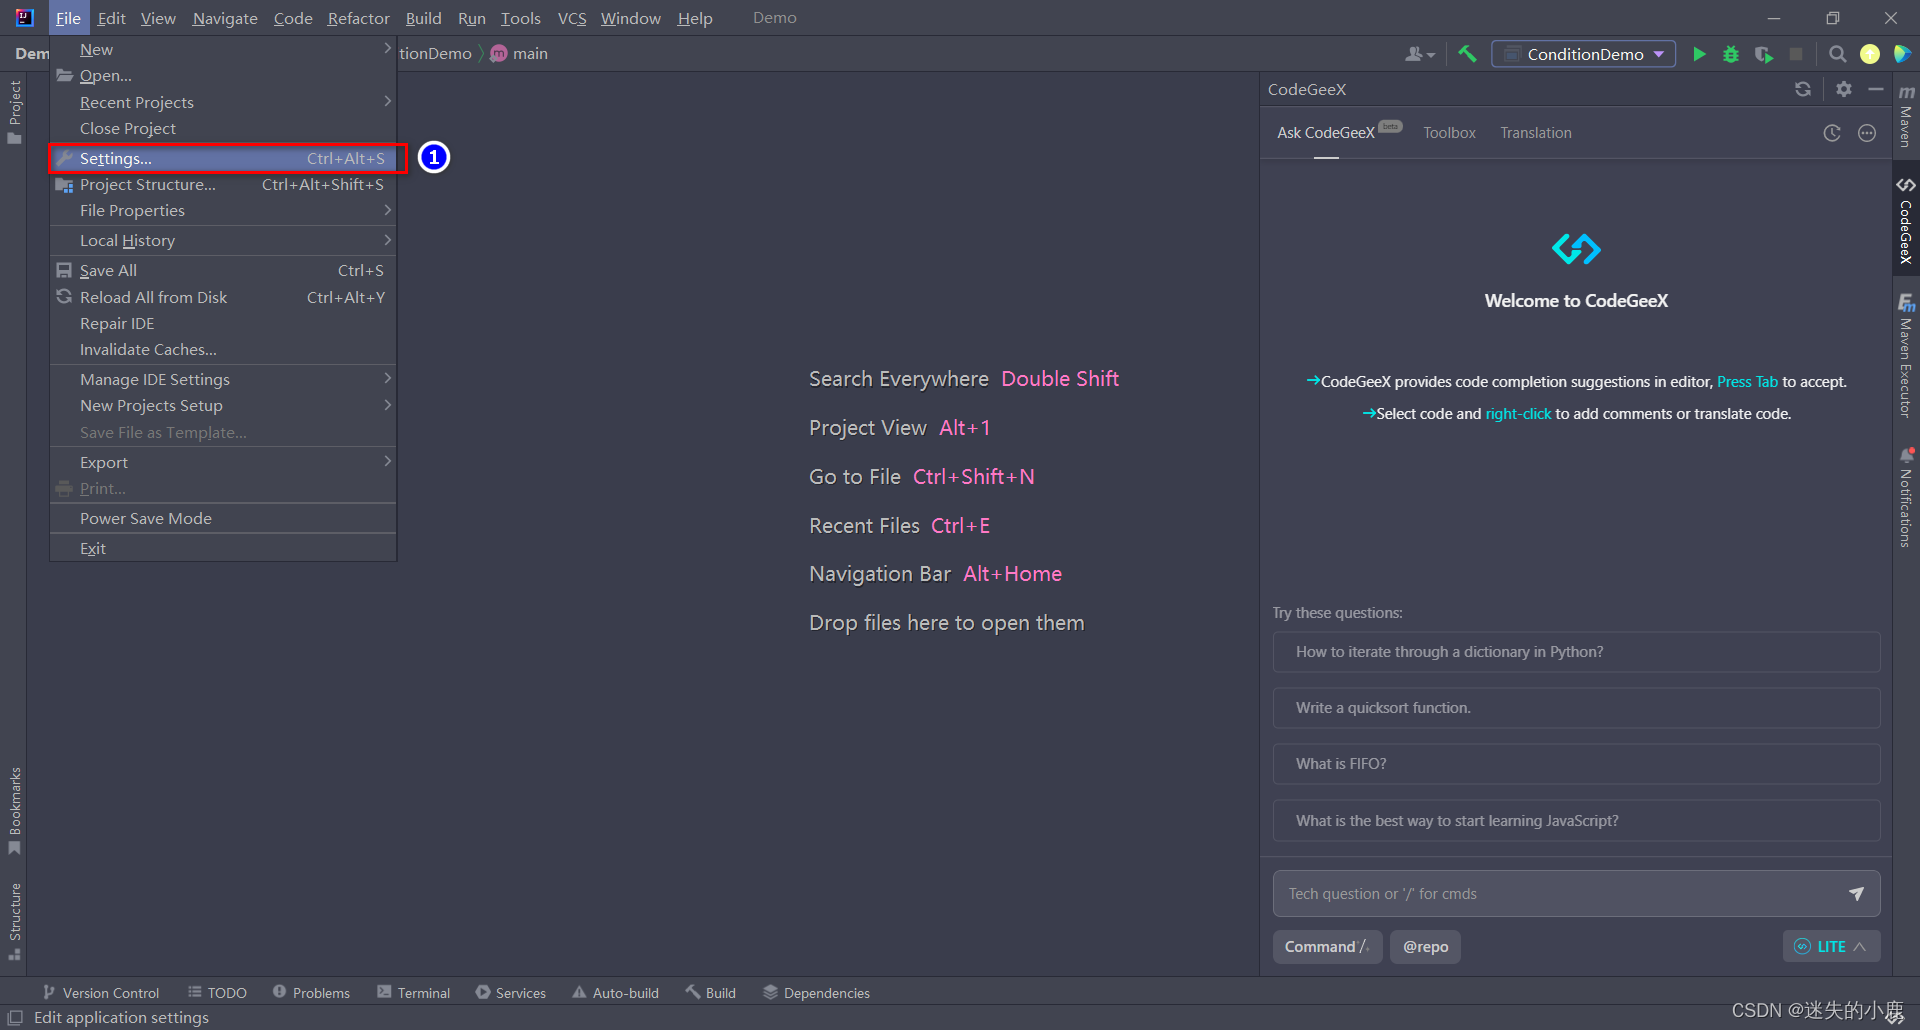Image resolution: width=1920 pixels, height=1030 pixels.
Task: Click JavaScript learning question suggestion
Action: pos(1576,821)
